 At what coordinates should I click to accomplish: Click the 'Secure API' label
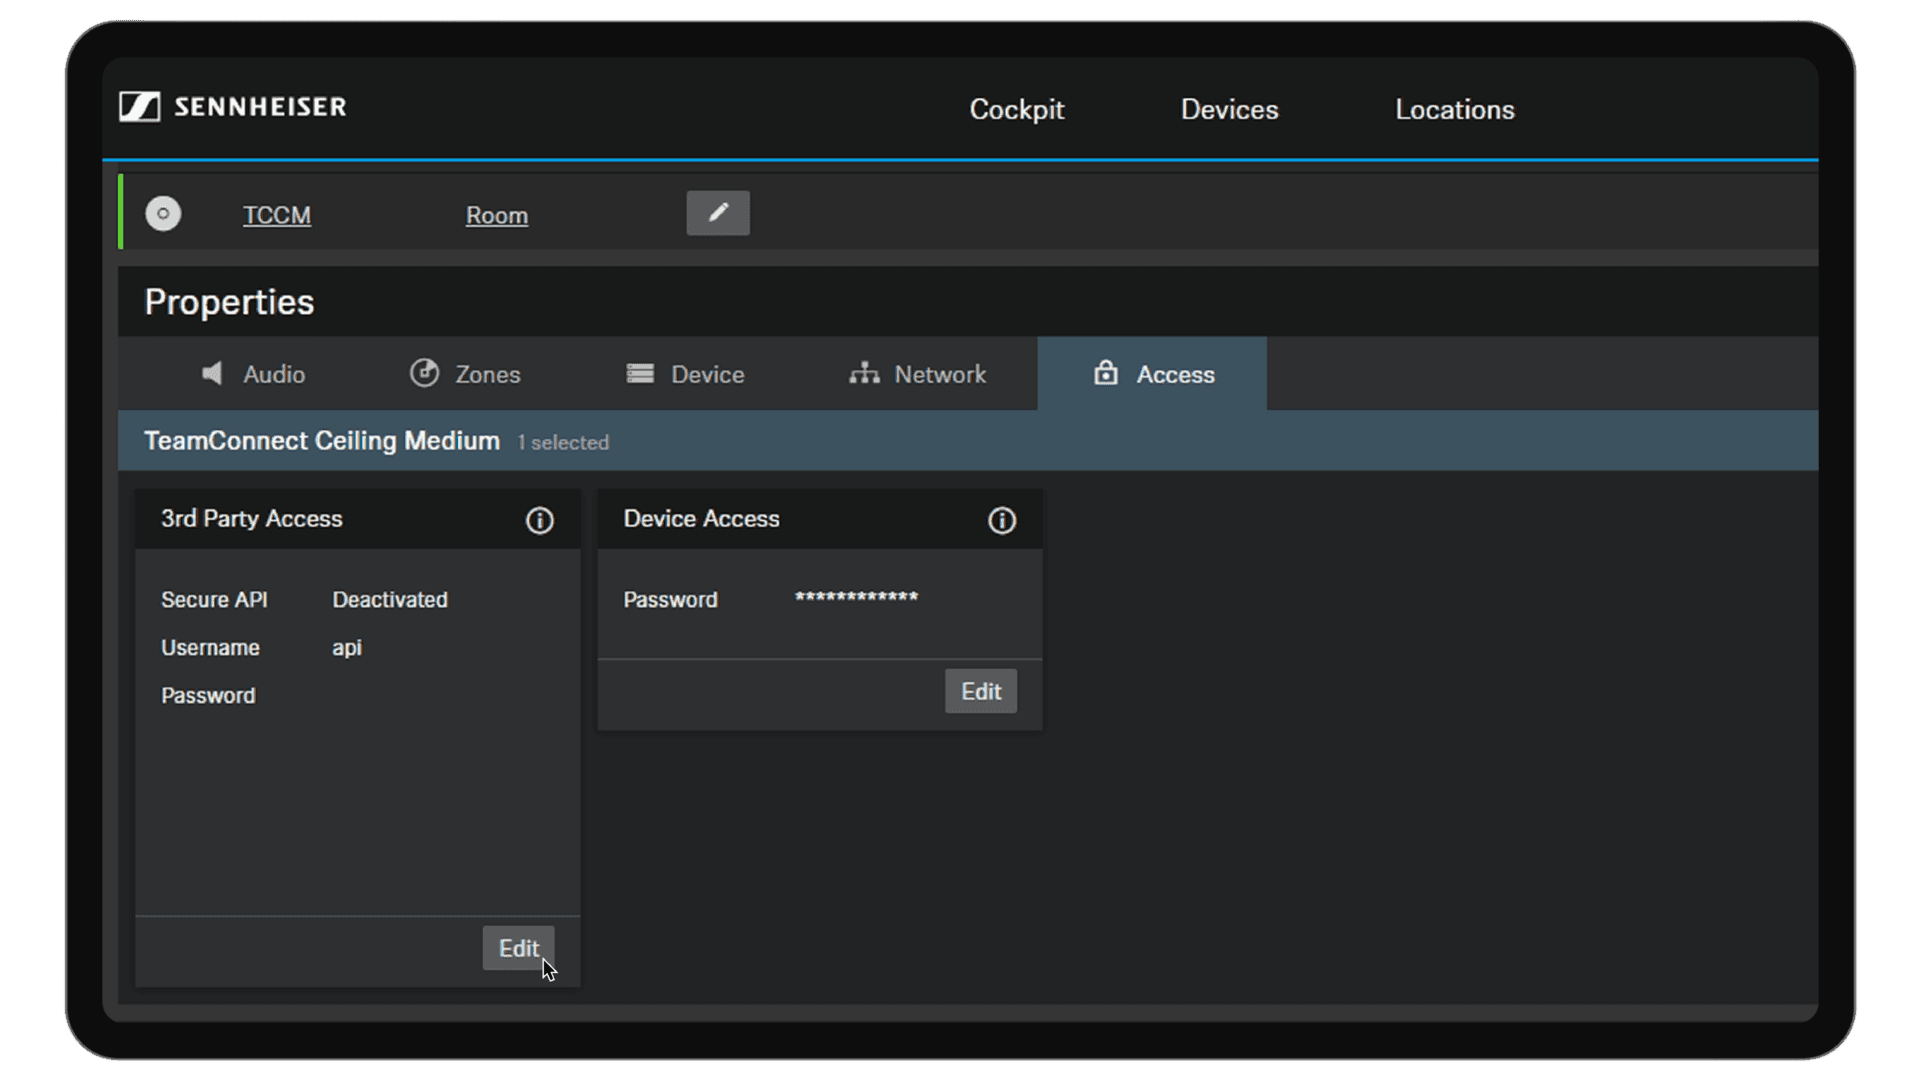tap(214, 600)
